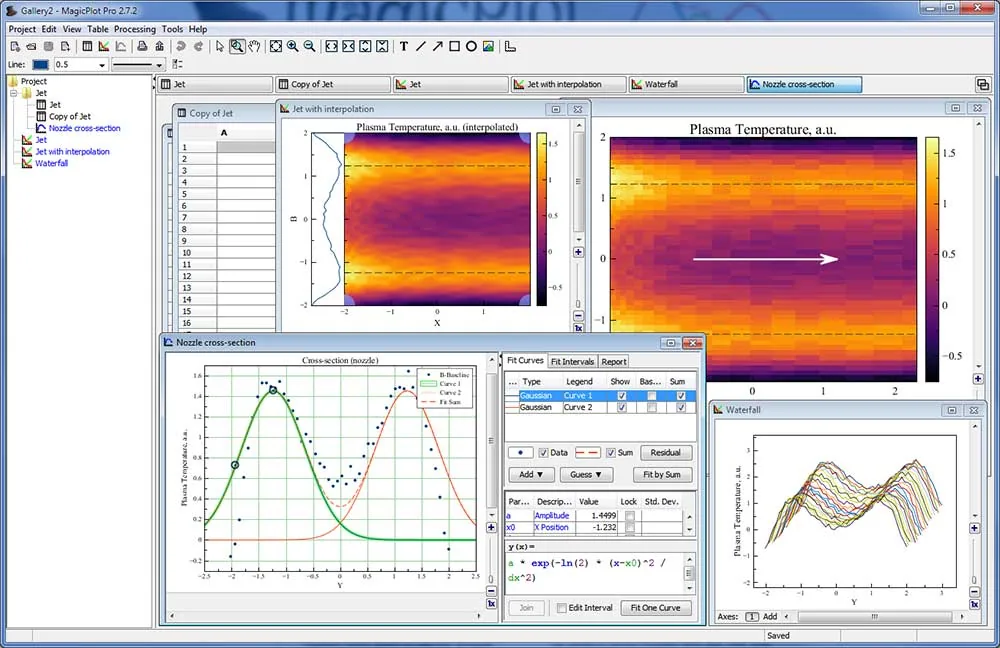1000x648 pixels.
Task: Select the rectangle drawing tool
Action: [x=454, y=46]
